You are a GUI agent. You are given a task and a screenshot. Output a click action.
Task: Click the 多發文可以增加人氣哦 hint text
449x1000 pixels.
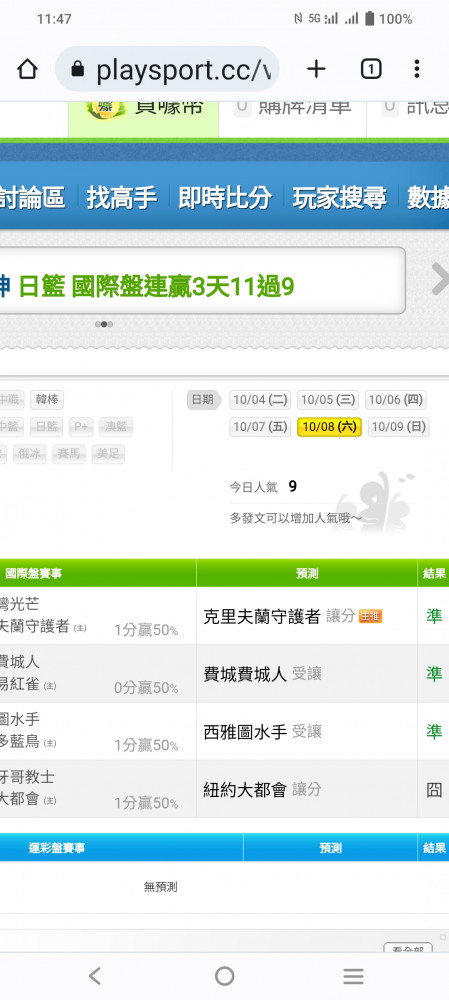click(296, 518)
